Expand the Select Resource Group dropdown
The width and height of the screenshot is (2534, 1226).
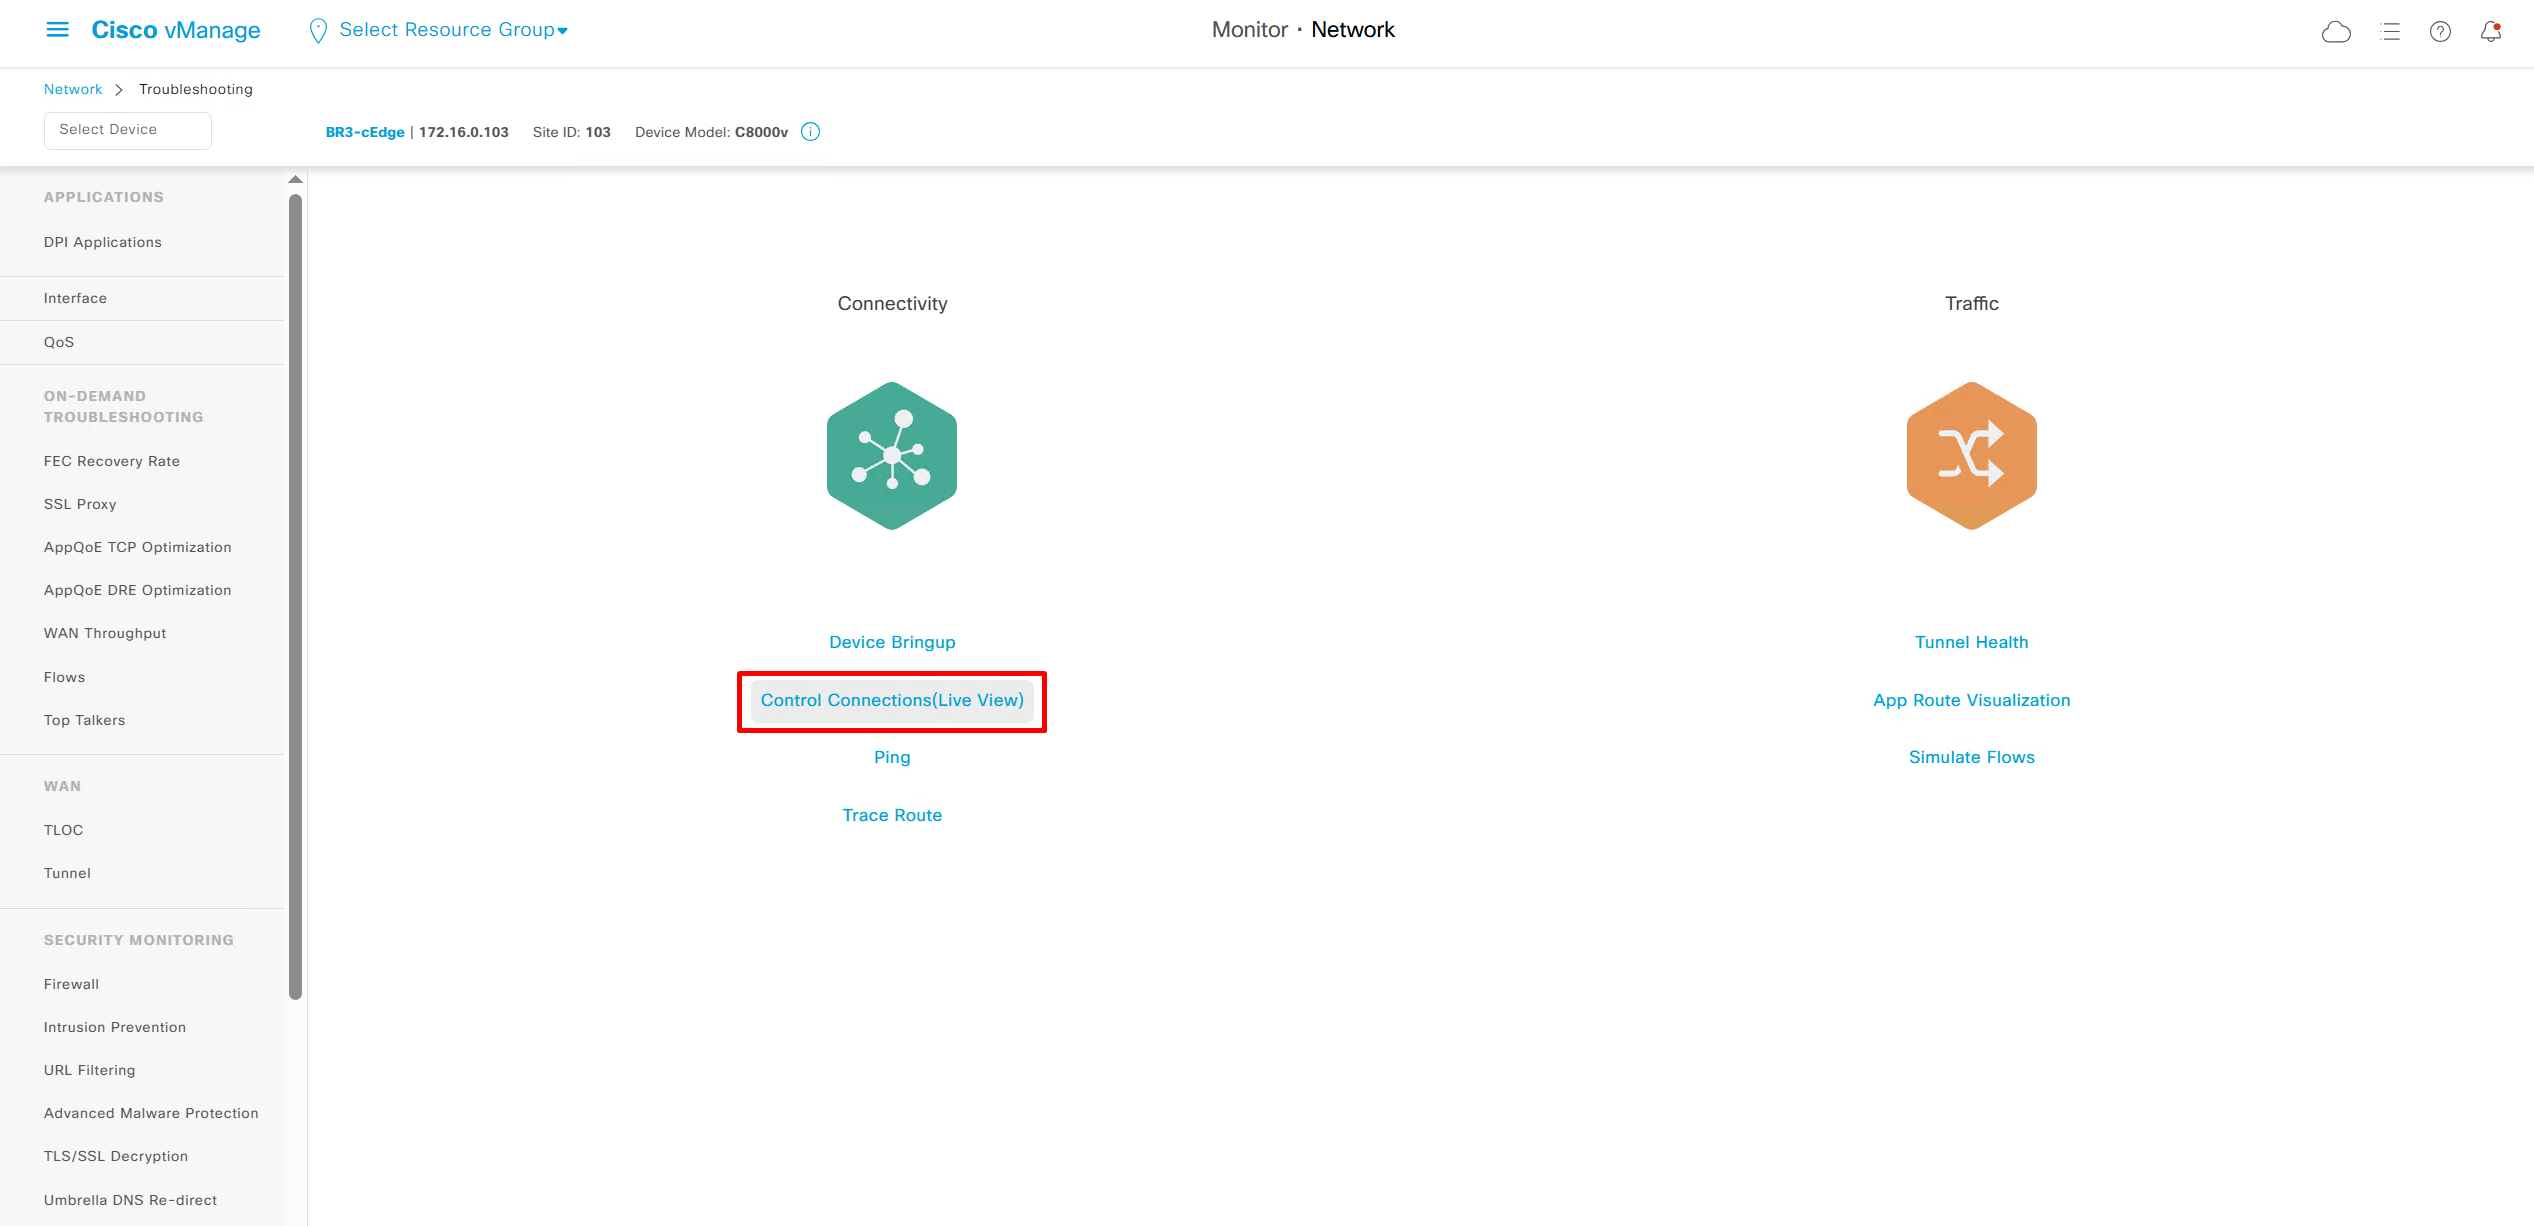452,30
